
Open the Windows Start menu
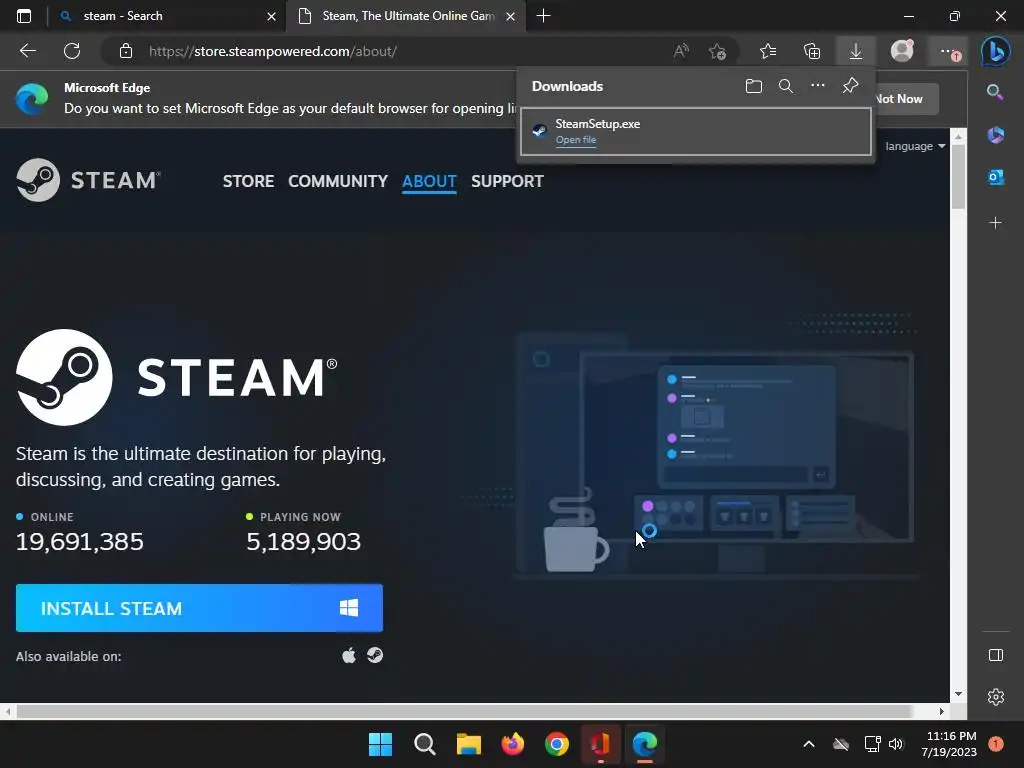(380, 744)
